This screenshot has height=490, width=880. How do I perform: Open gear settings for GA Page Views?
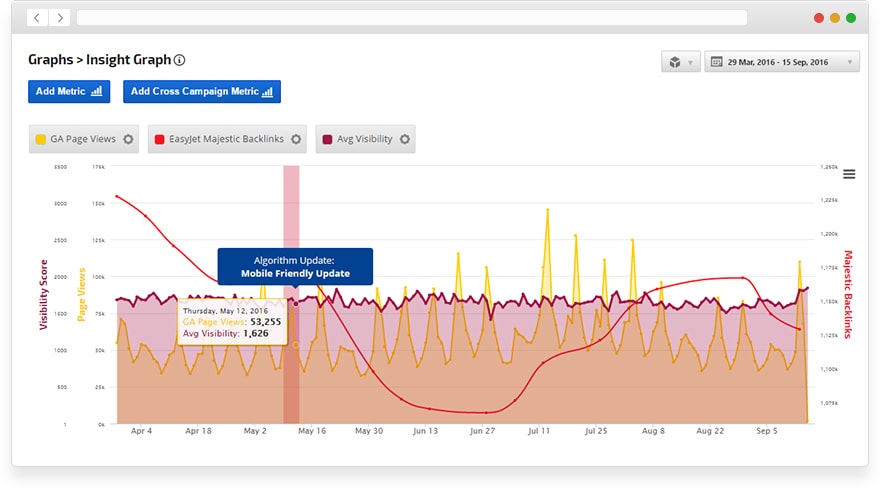128,139
